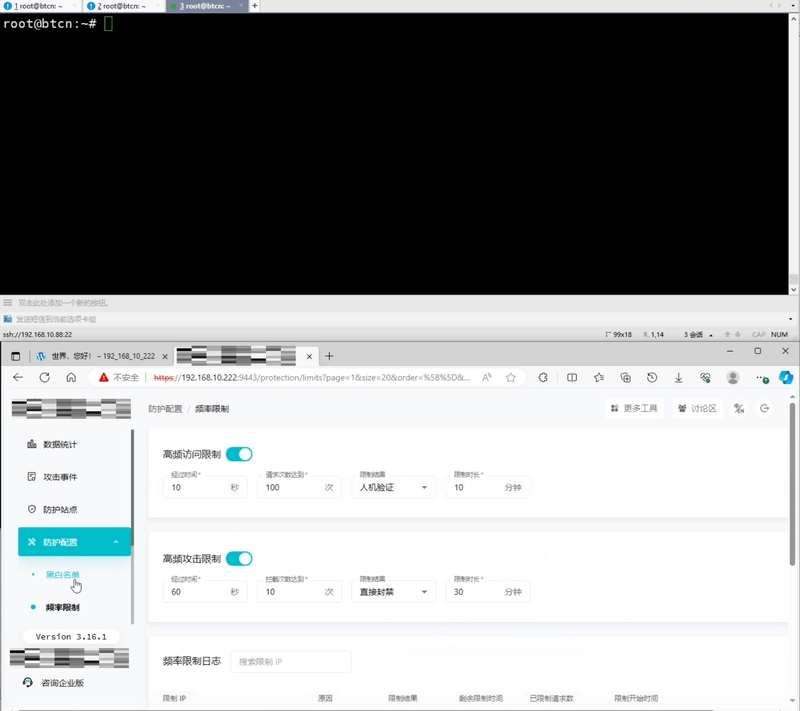Close the active blurred-title browser tab
The width and height of the screenshot is (800, 711).
click(309, 357)
